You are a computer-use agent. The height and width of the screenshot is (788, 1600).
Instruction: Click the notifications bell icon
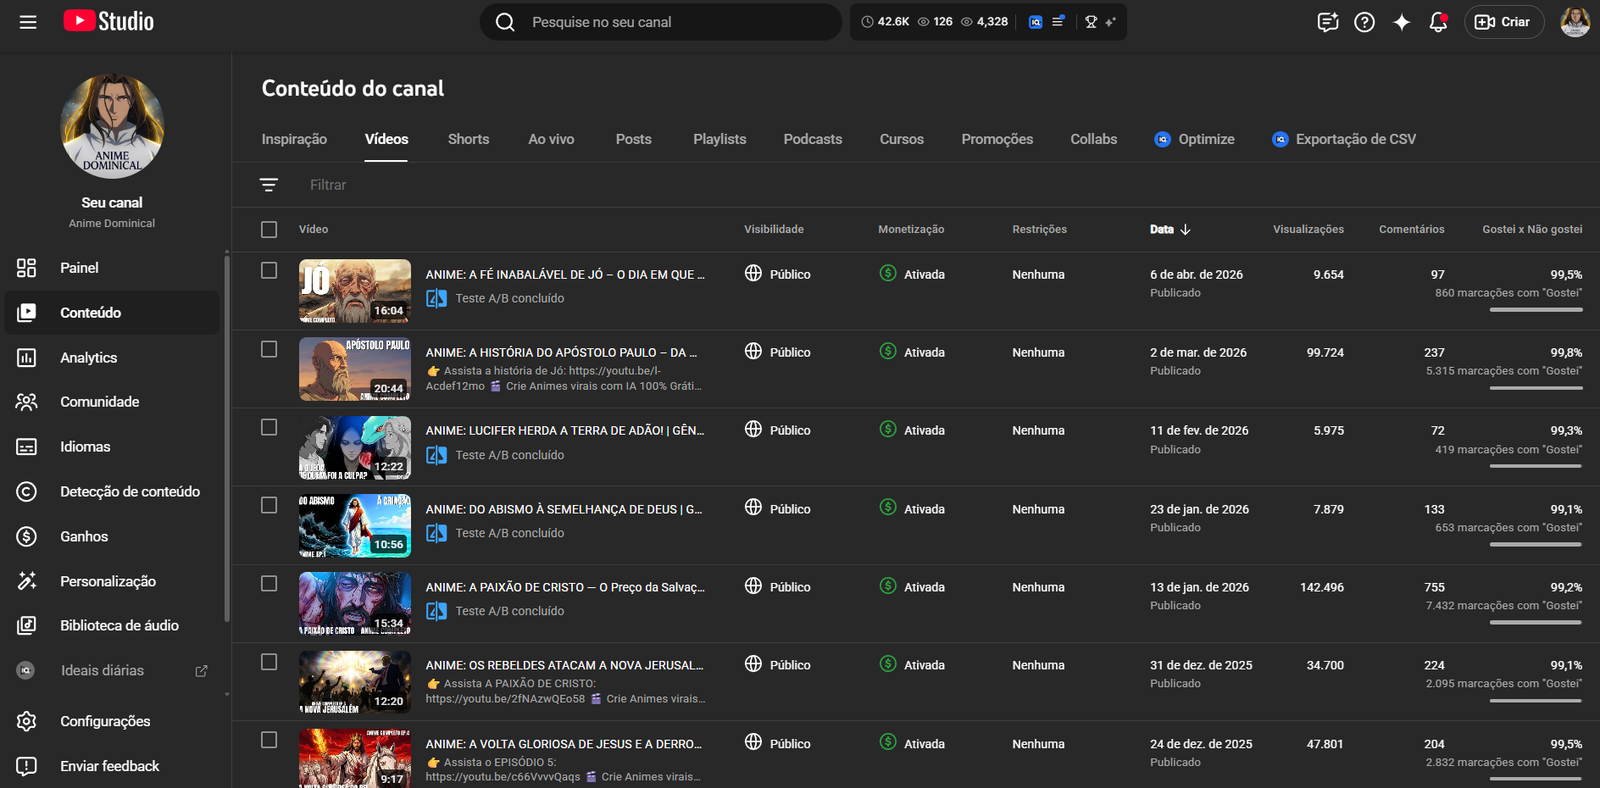(1438, 22)
